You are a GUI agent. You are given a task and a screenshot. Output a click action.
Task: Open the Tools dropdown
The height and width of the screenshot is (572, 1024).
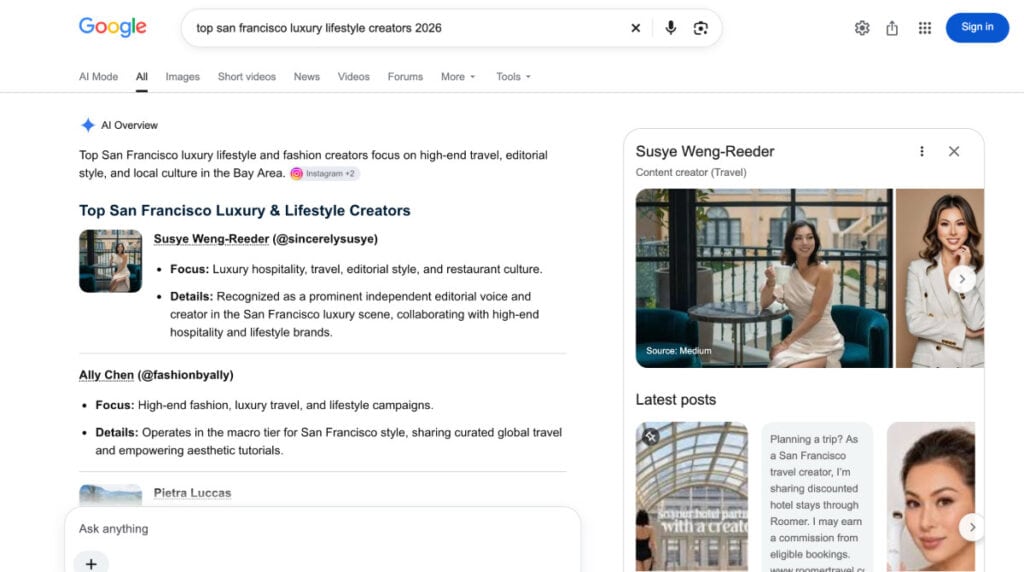click(513, 76)
